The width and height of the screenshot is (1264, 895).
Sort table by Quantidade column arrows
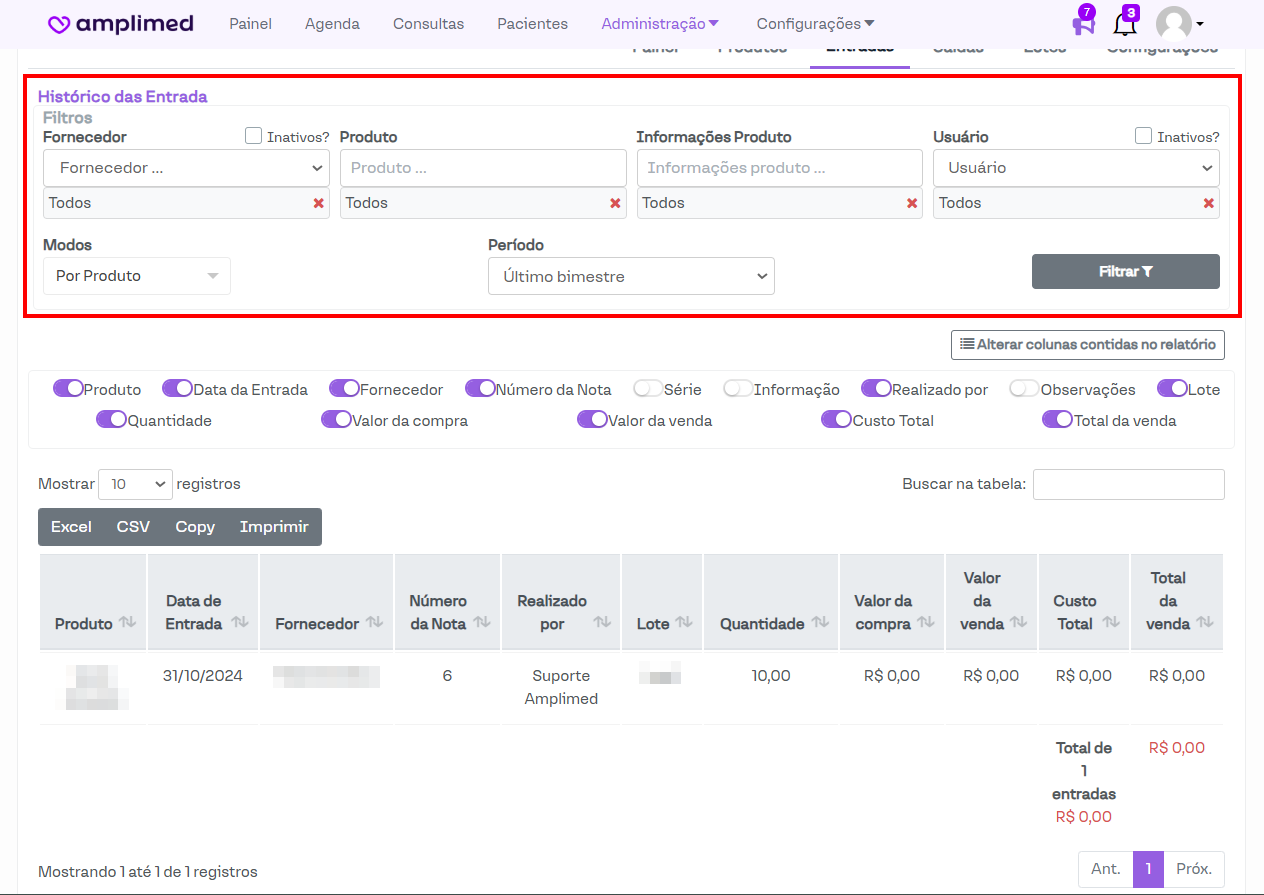(x=820, y=623)
